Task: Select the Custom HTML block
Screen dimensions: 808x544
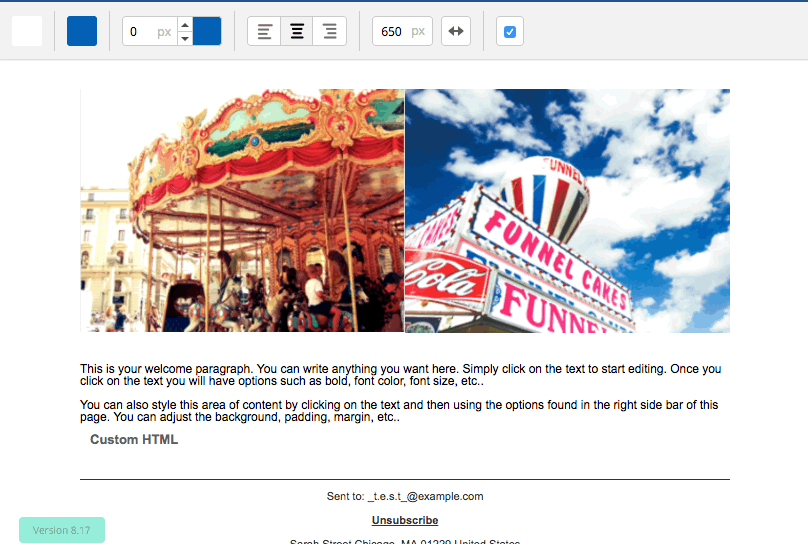Action: pyautogui.click(x=134, y=440)
